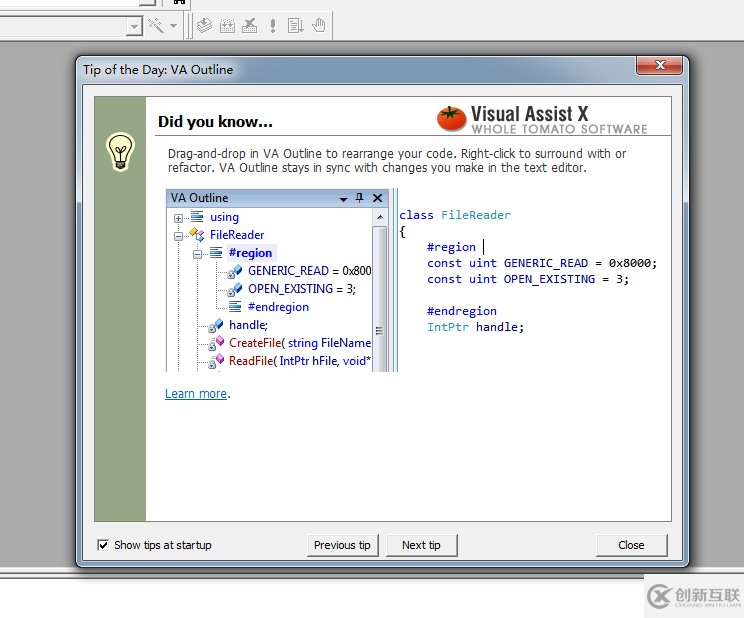Close the Tip of the Day dialog window
This screenshot has height=618, width=744.
coord(660,65)
